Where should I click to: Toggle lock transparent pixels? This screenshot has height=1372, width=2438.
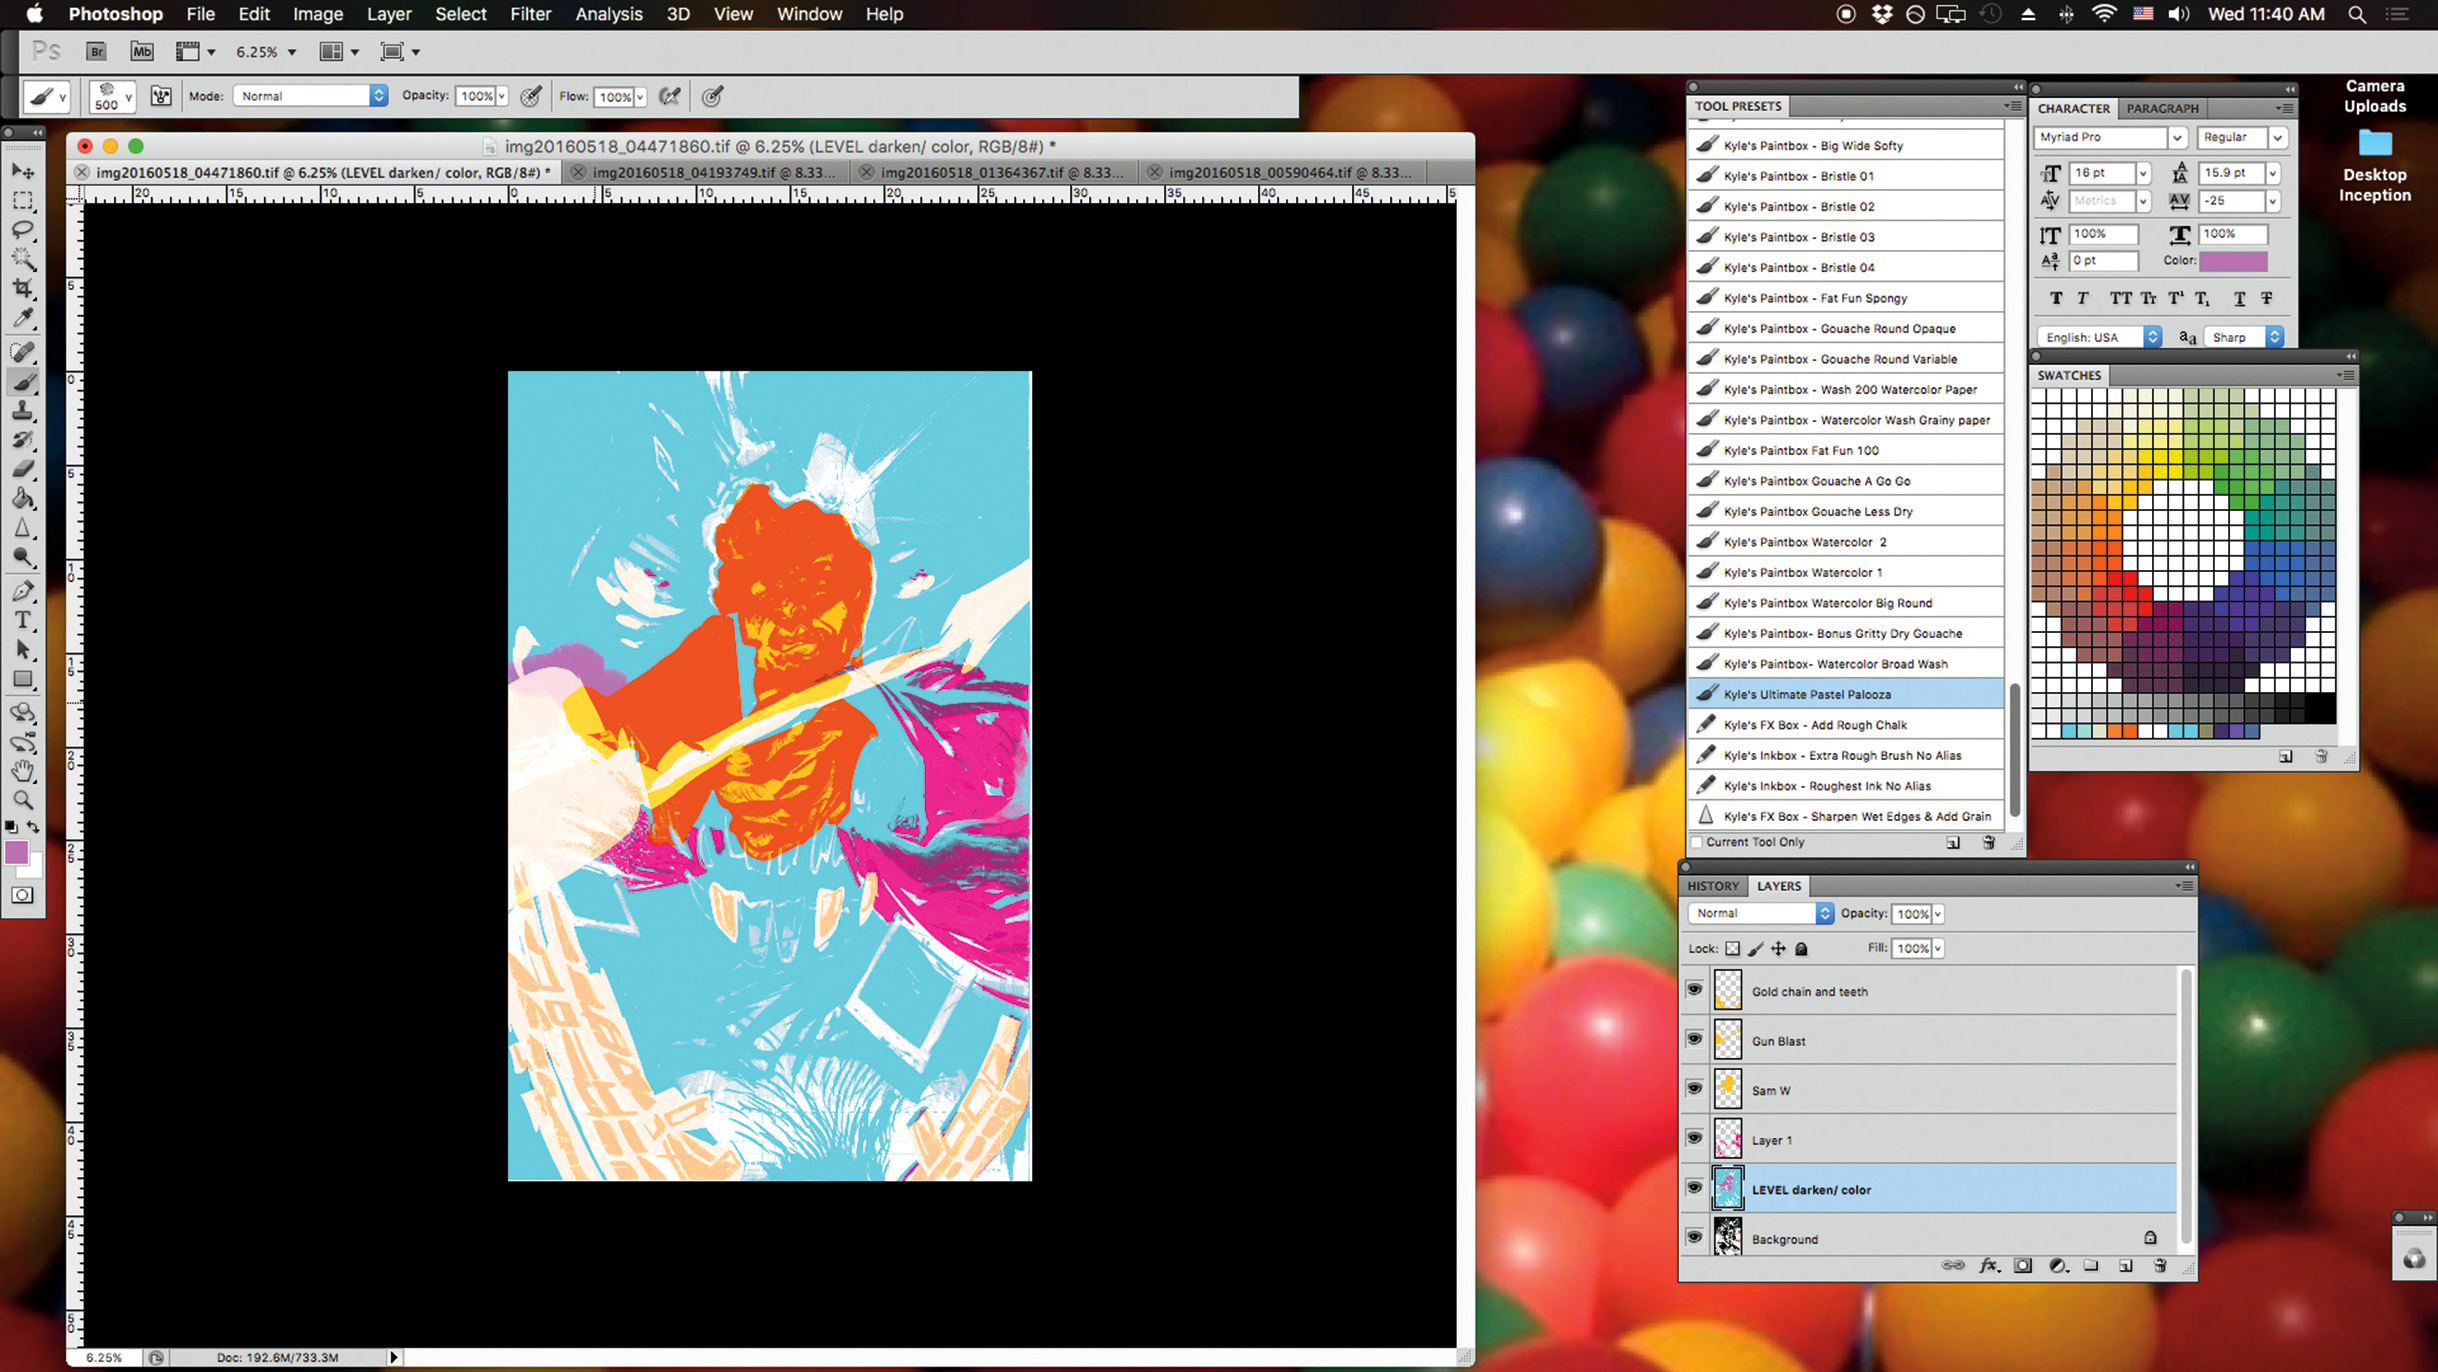1733,948
